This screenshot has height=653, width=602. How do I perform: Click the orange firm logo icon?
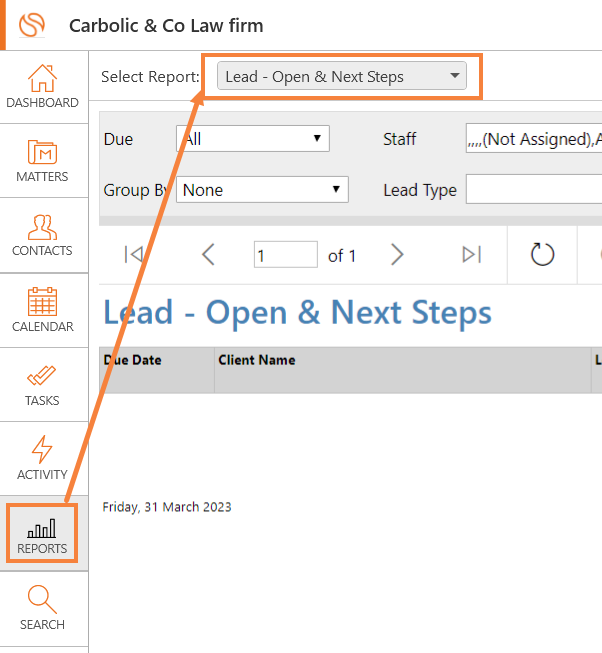click(32, 25)
